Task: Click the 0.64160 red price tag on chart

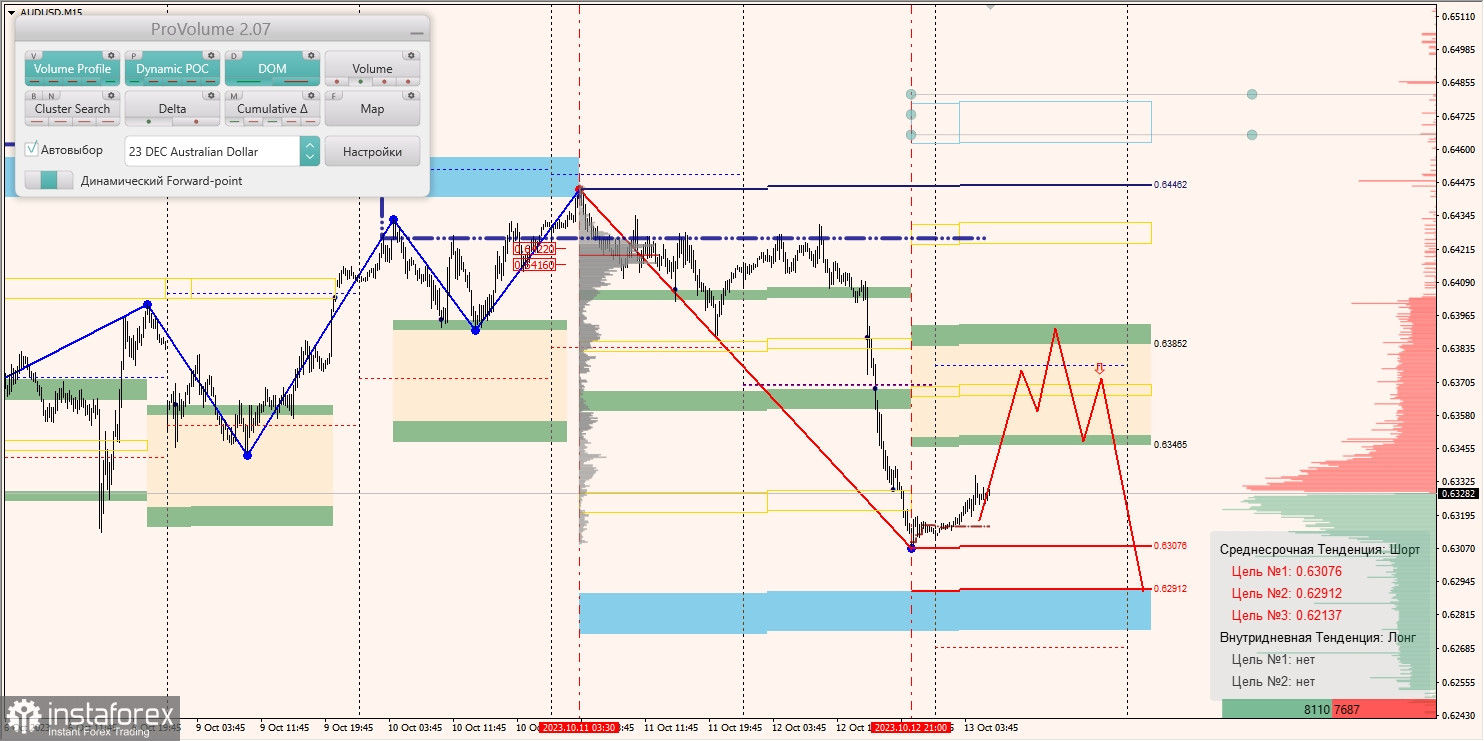Action: tap(535, 265)
